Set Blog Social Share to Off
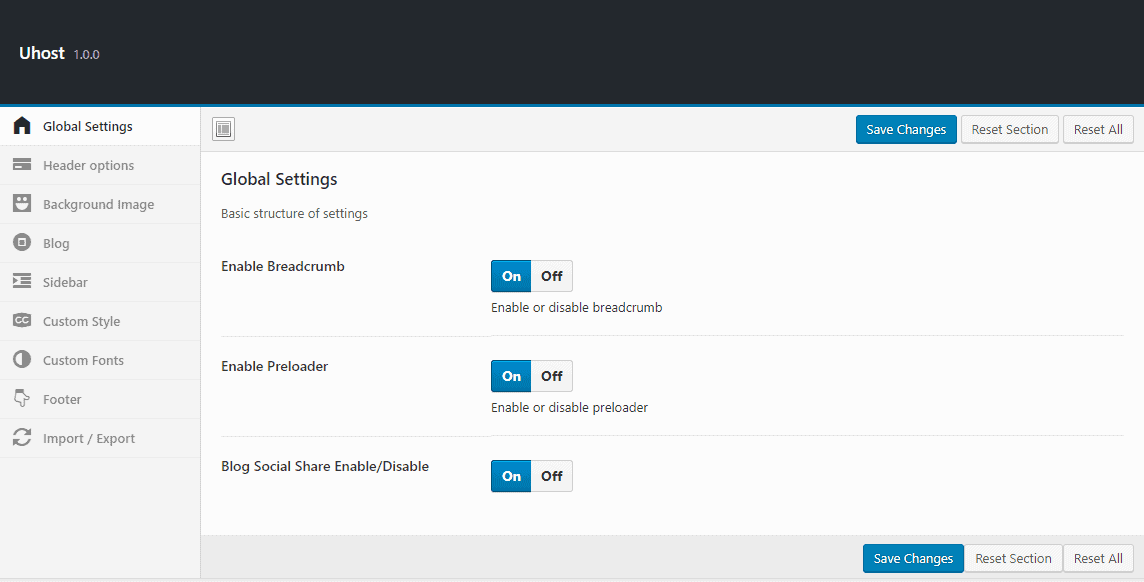The width and height of the screenshot is (1144, 582). pyautogui.click(x=551, y=476)
